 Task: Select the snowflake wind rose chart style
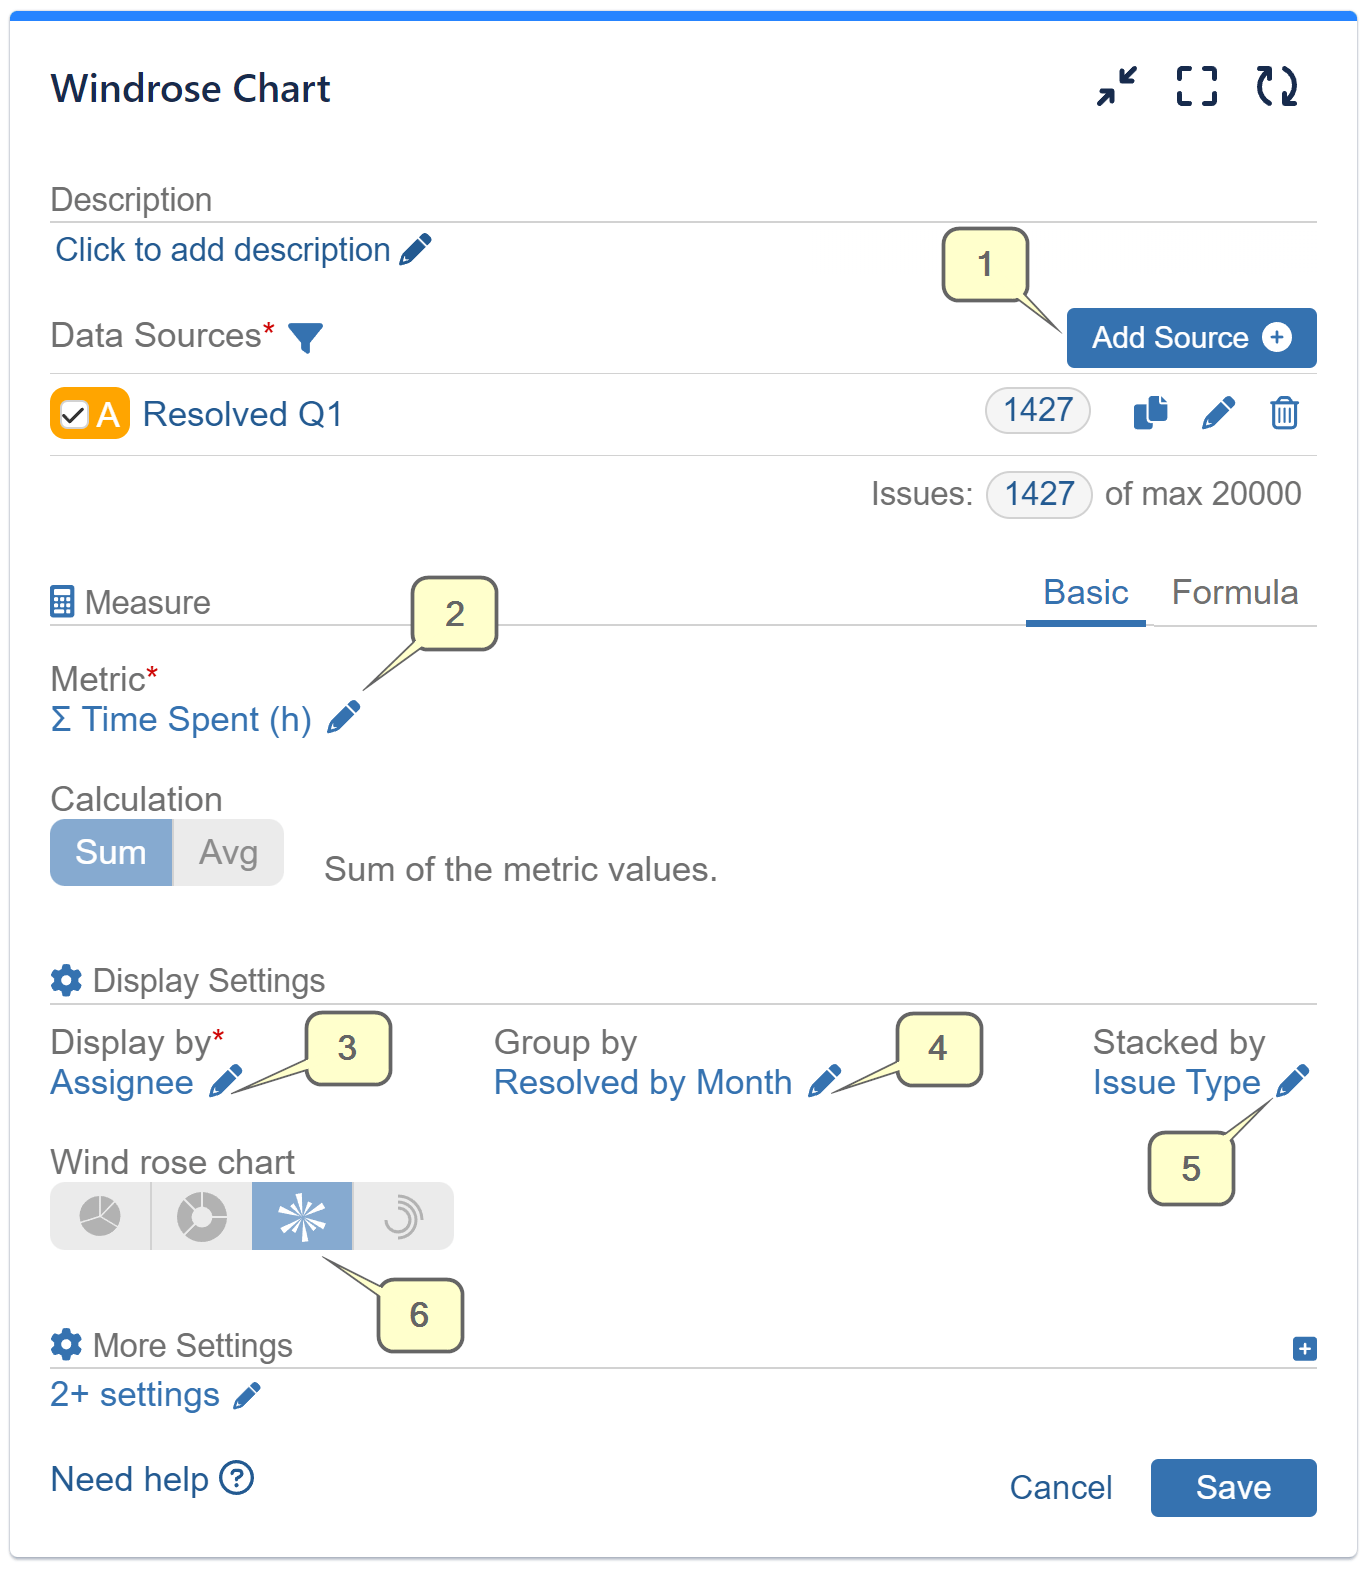click(x=301, y=1216)
